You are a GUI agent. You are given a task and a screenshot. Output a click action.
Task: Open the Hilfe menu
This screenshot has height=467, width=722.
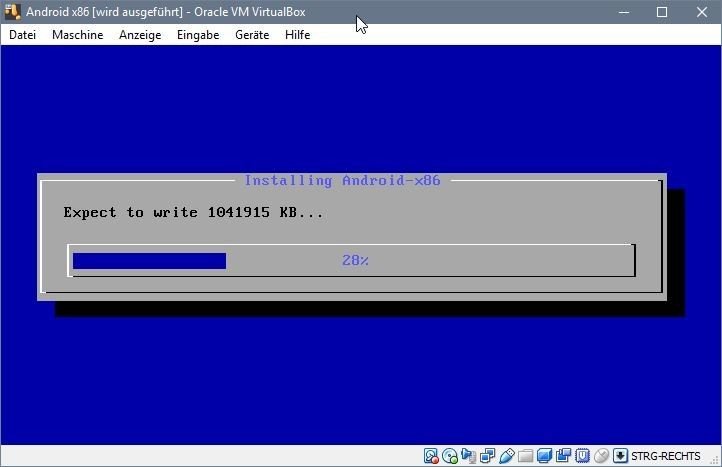pos(297,35)
